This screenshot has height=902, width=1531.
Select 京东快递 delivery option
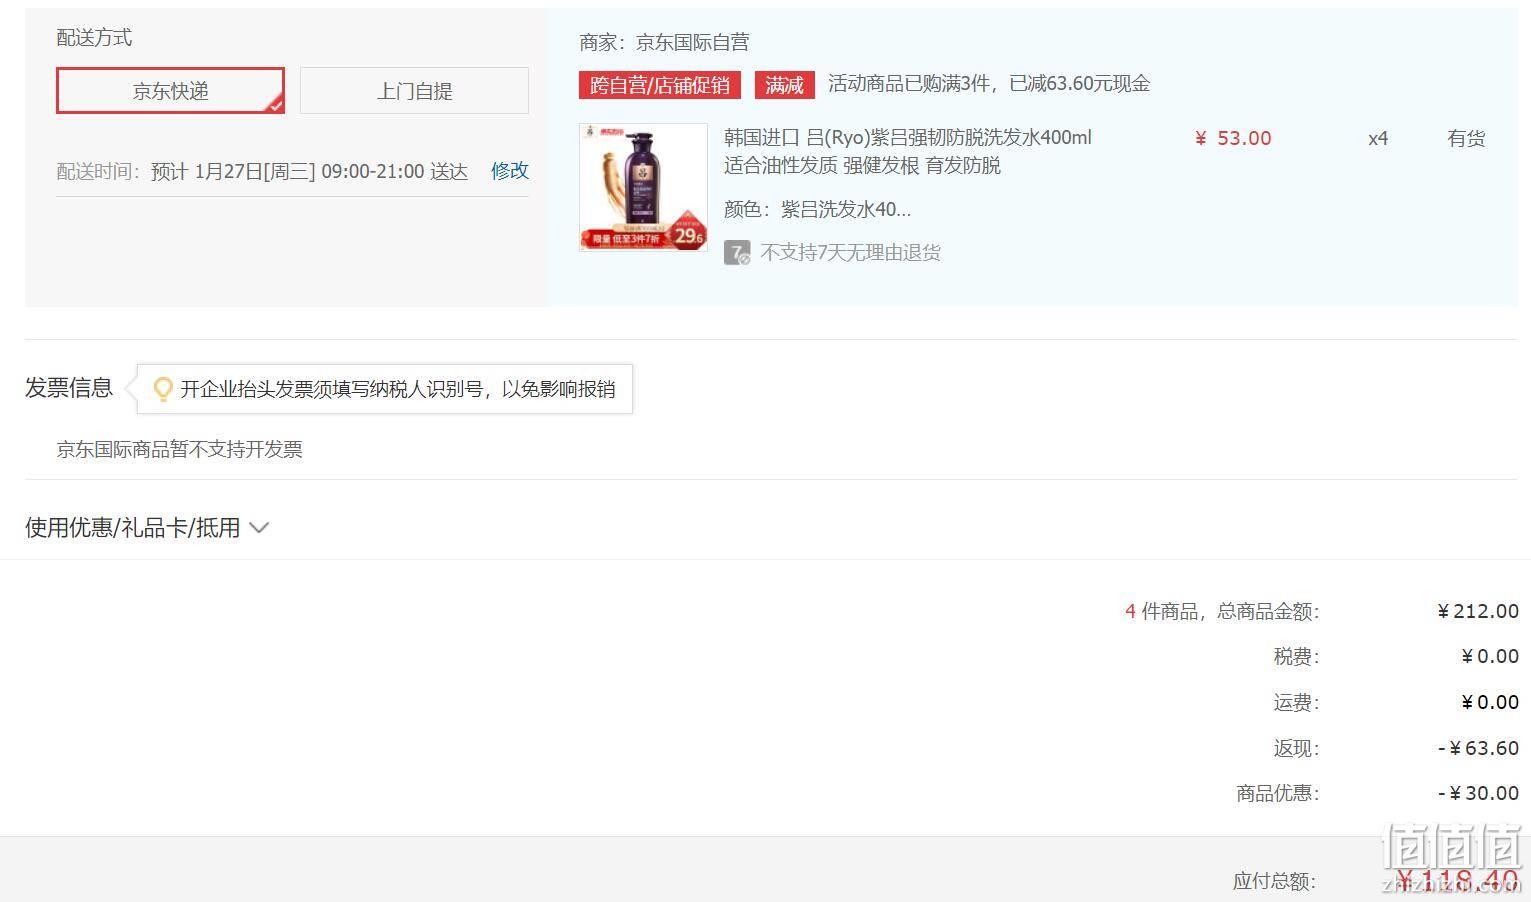click(170, 91)
